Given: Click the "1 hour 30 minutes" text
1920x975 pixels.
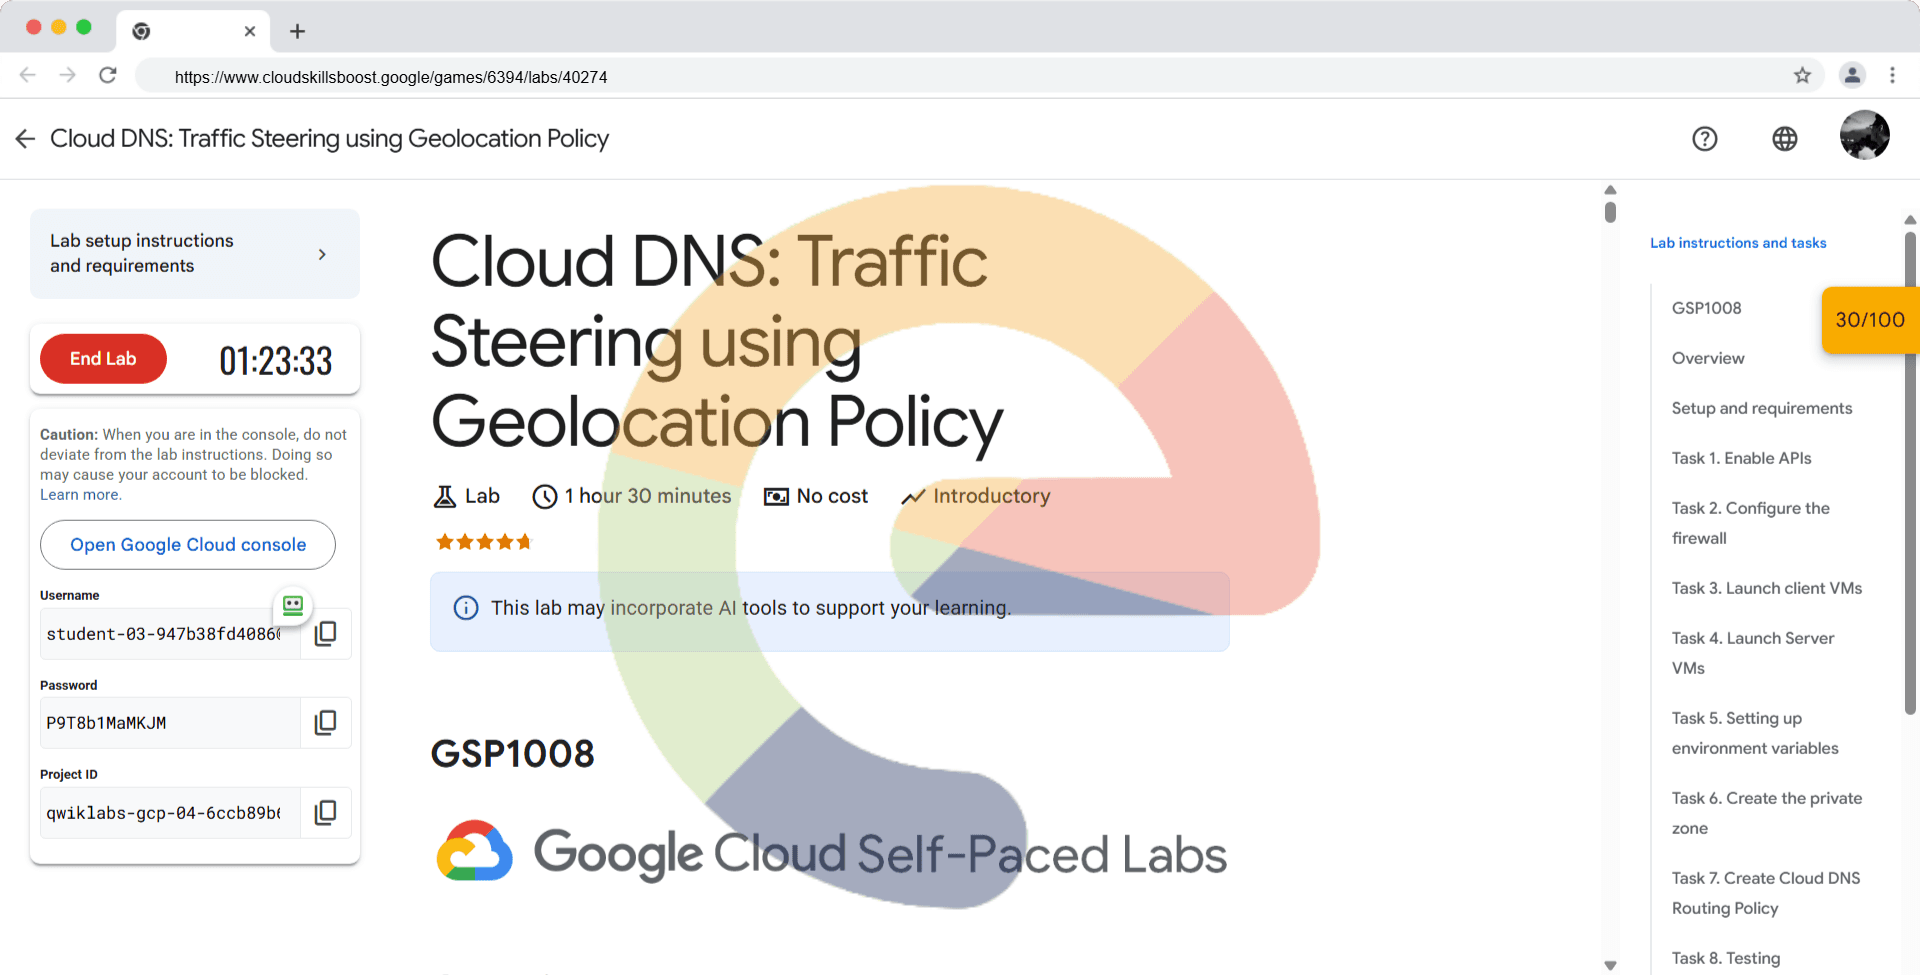Looking at the screenshot, I should click(x=648, y=496).
